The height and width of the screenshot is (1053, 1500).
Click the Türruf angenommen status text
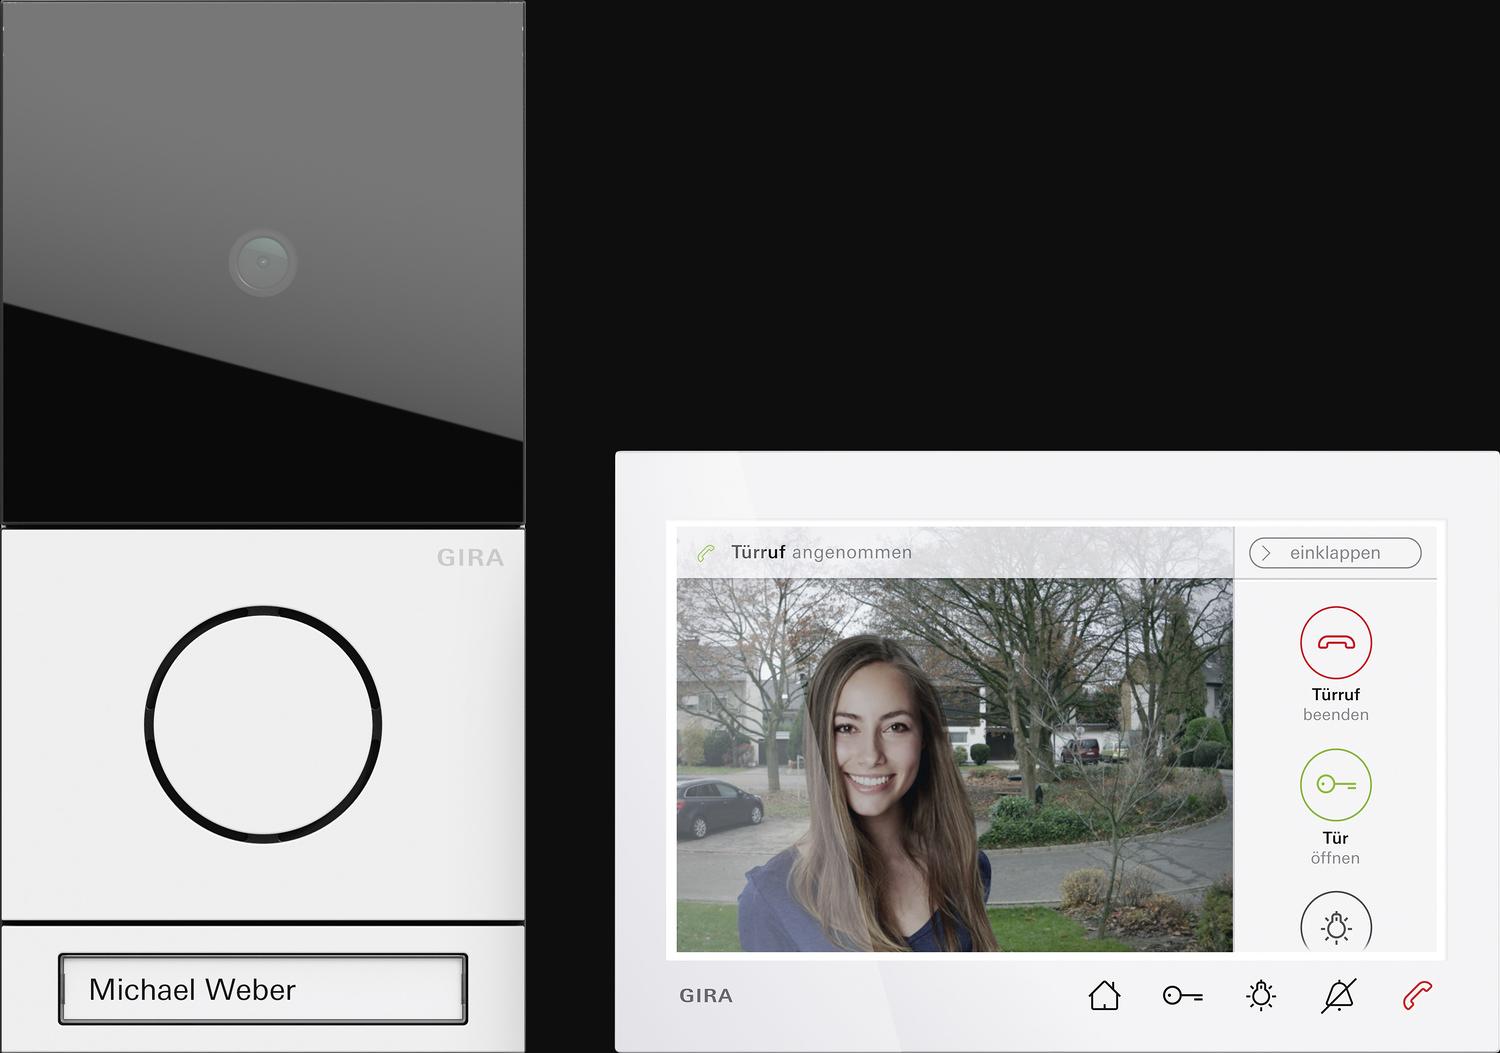[x=821, y=552]
